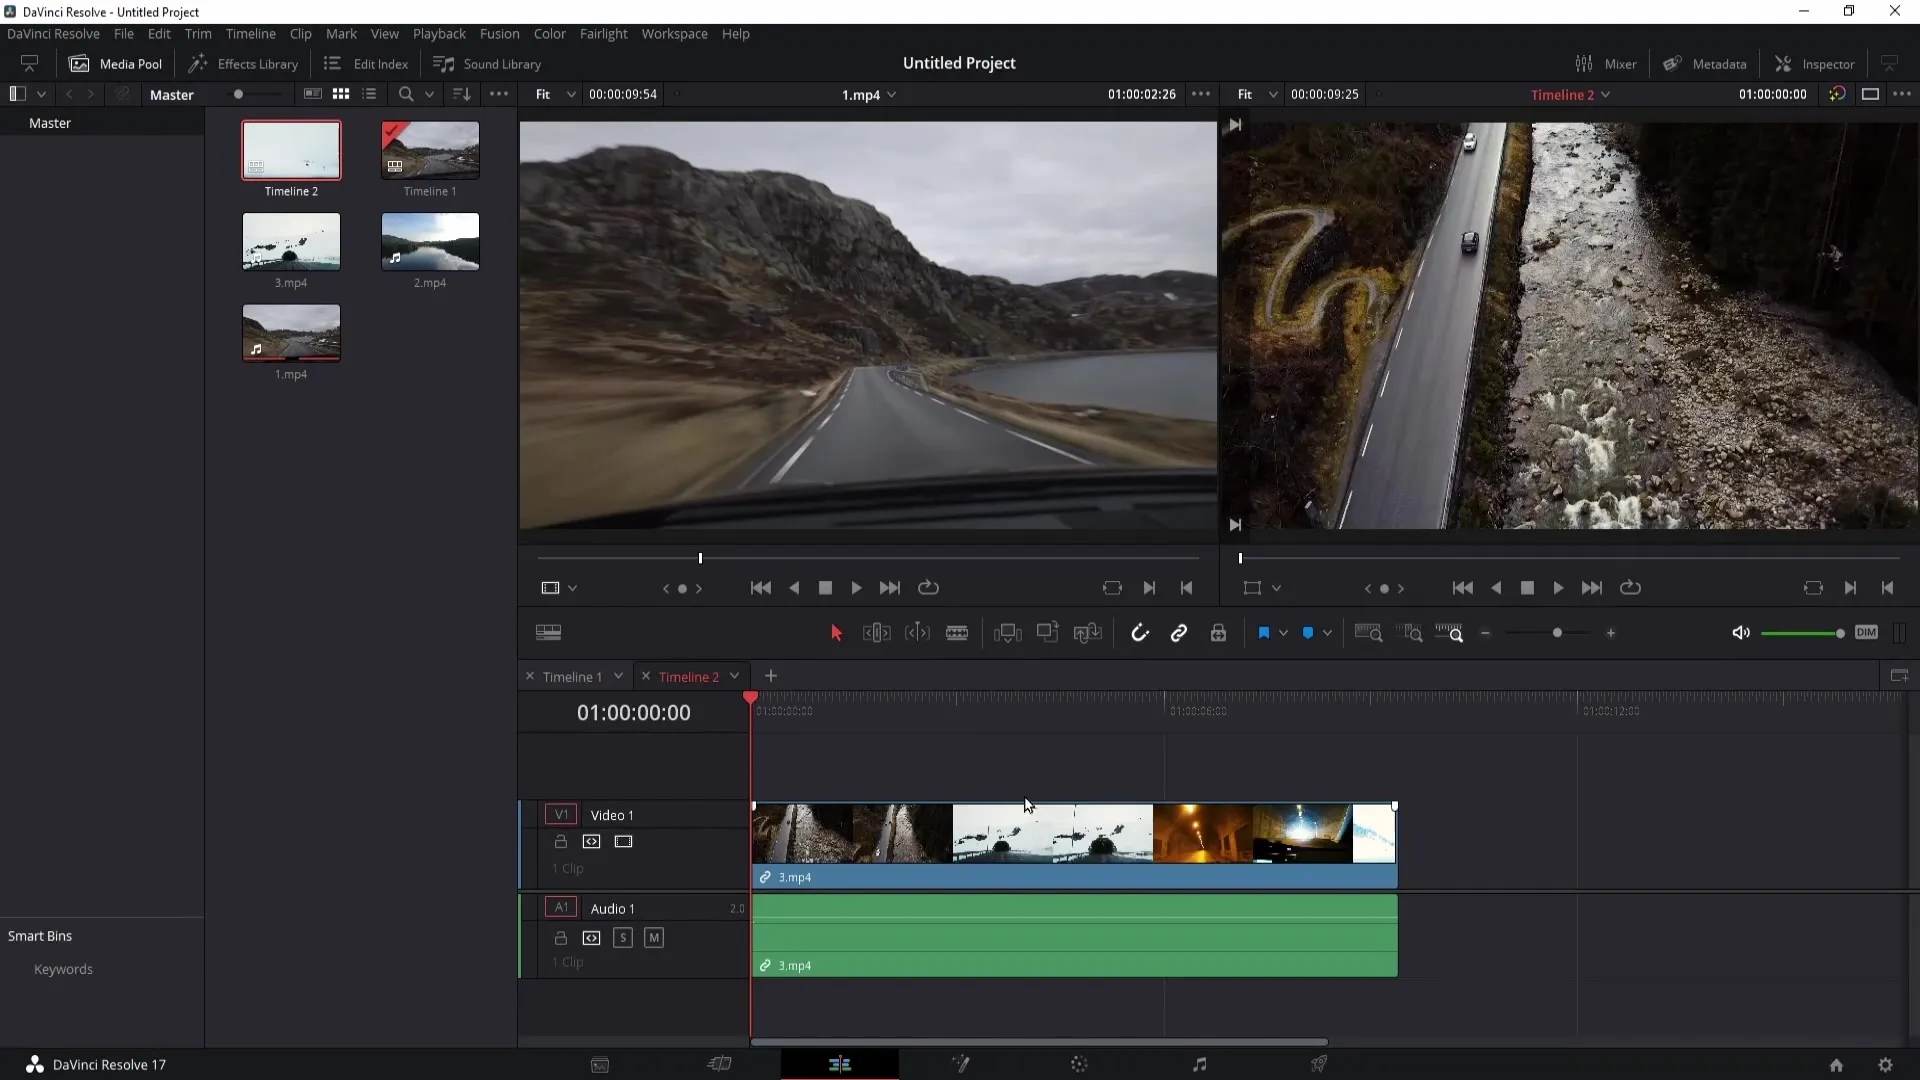This screenshot has width=1920, height=1080.
Task: Open the media pool search options dropdown
Action: click(429, 94)
